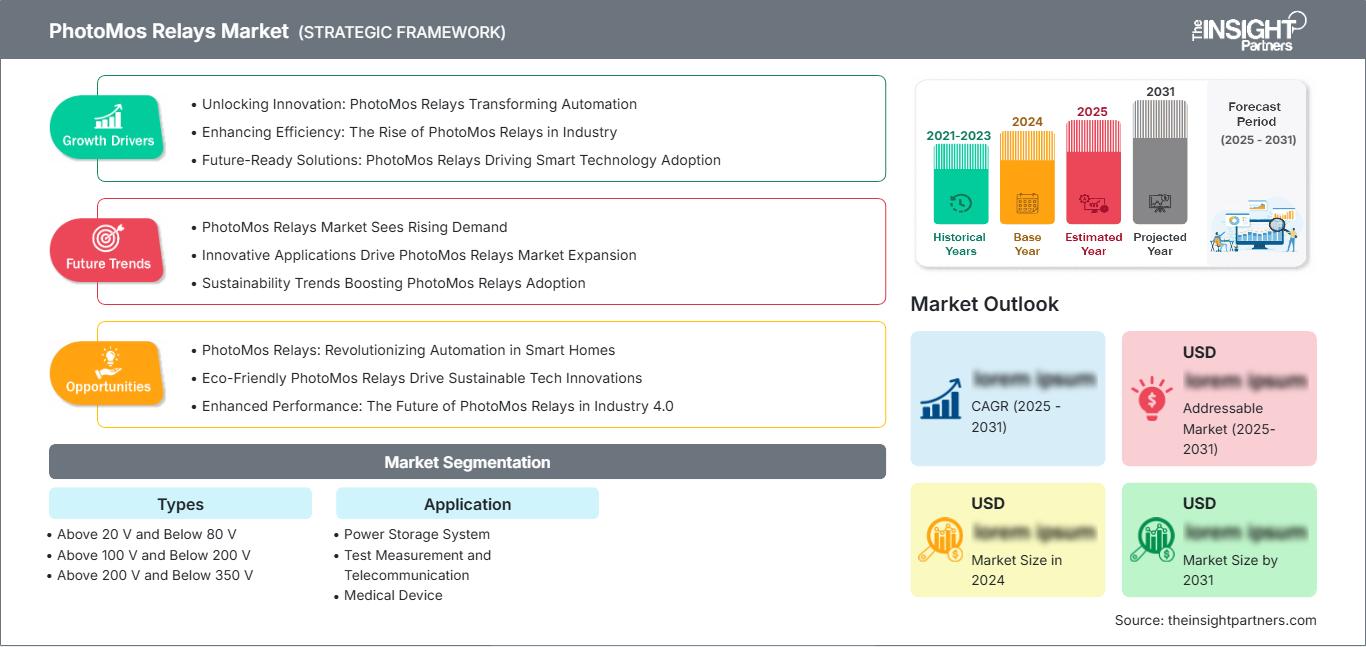The image size is (1366, 647).
Task: Click 'Sustainability Trends Boosting' trend line
Action: pos(394,283)
